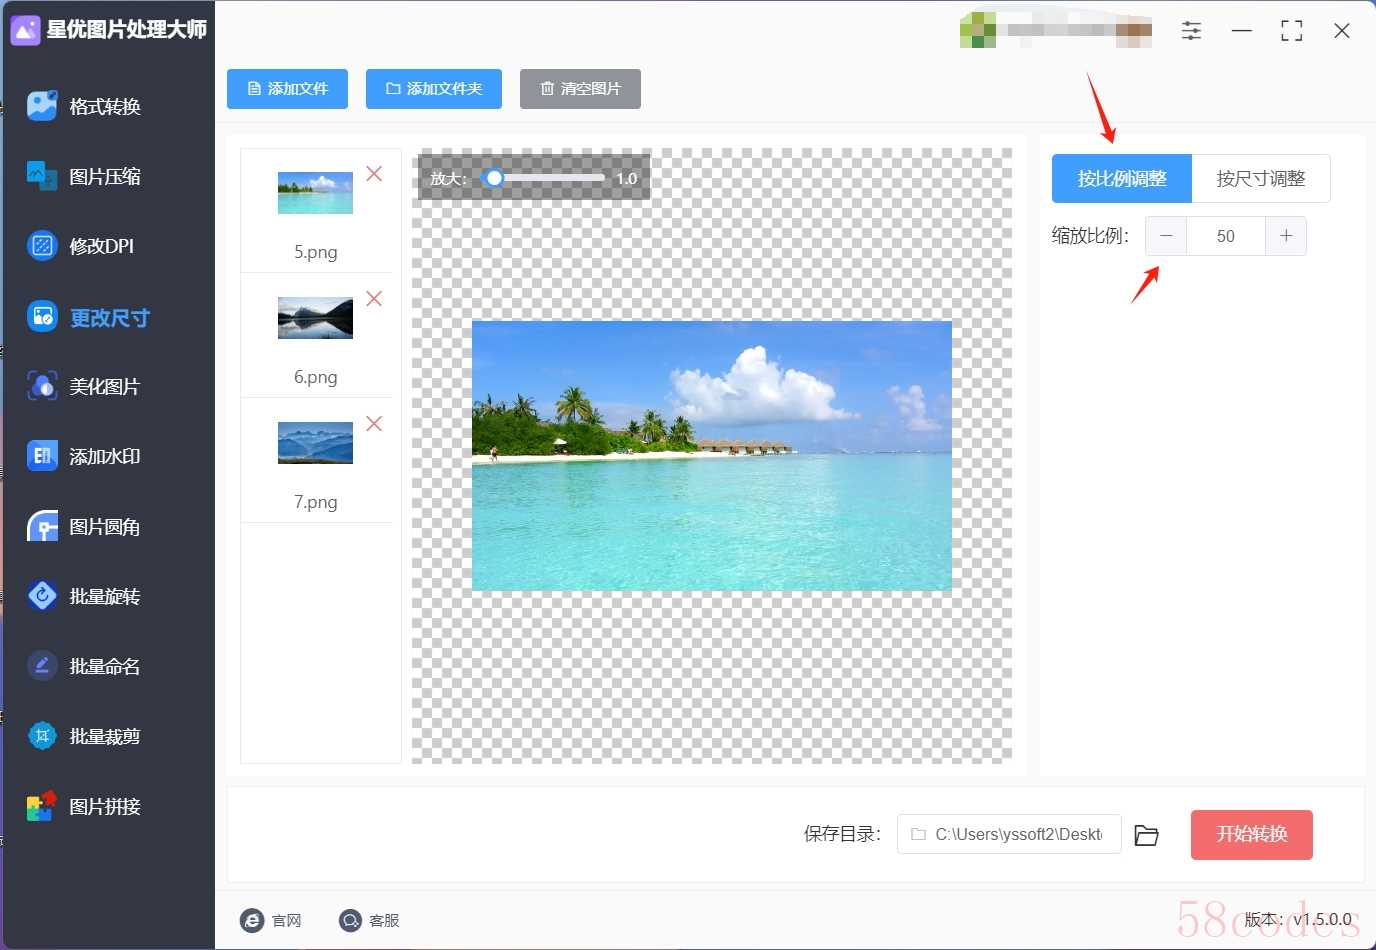Open the 批量旋转 batch rotate tool
This screenshot has height=950, width=1376.
(84, 596)
